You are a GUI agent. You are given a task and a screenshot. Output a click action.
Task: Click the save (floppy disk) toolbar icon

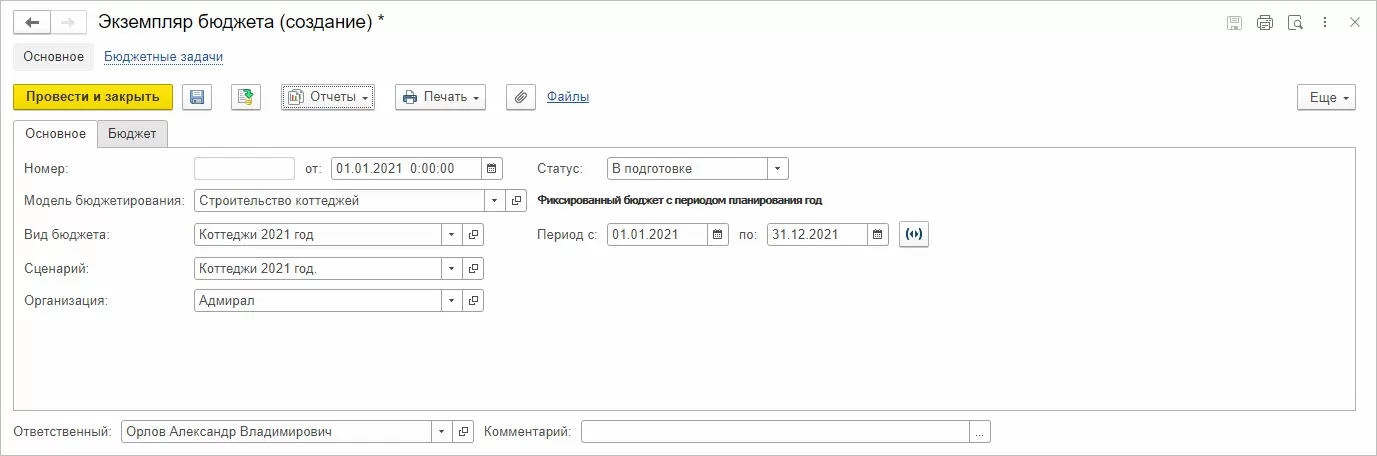pos(197,97)
